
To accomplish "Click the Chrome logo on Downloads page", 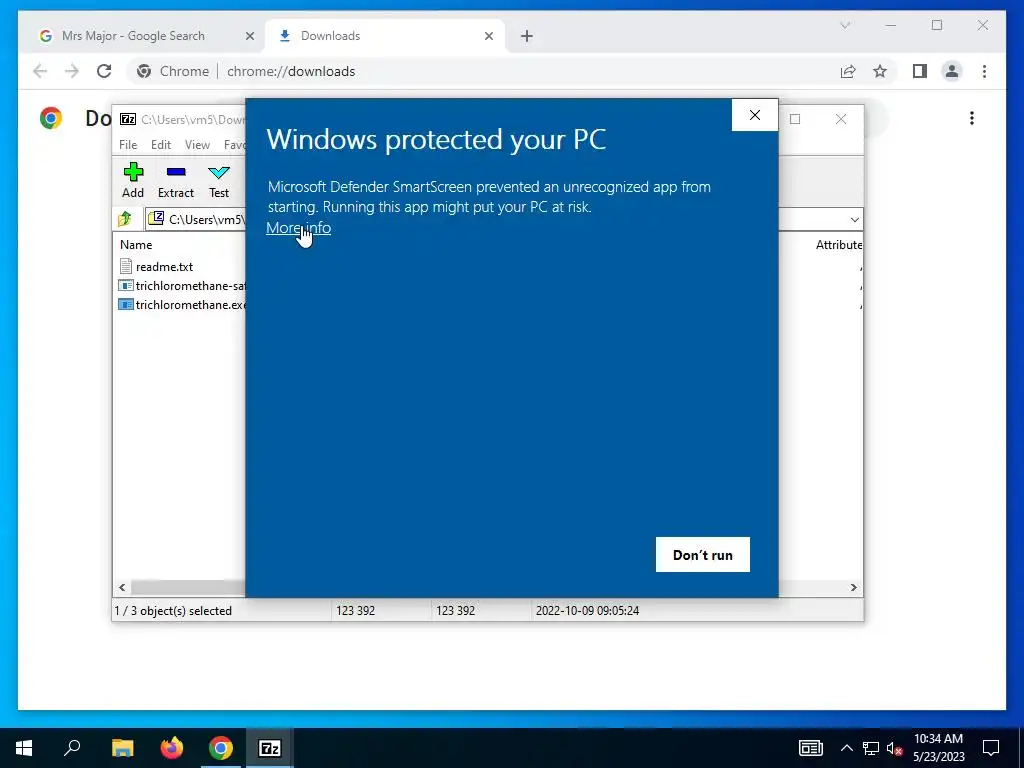I will (x=51, y=118).
